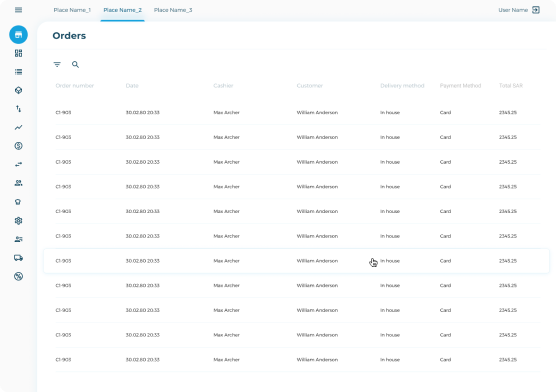Open the hamburger menu in the top-left
Screen dimensions: 556x392
pyautogui.click(x=18, y=10)
